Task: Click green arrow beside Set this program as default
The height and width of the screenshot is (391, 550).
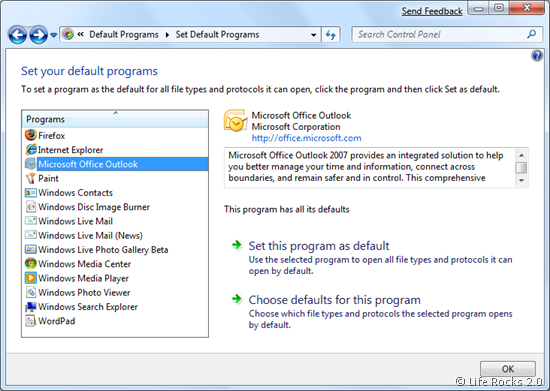Action: 237,245
